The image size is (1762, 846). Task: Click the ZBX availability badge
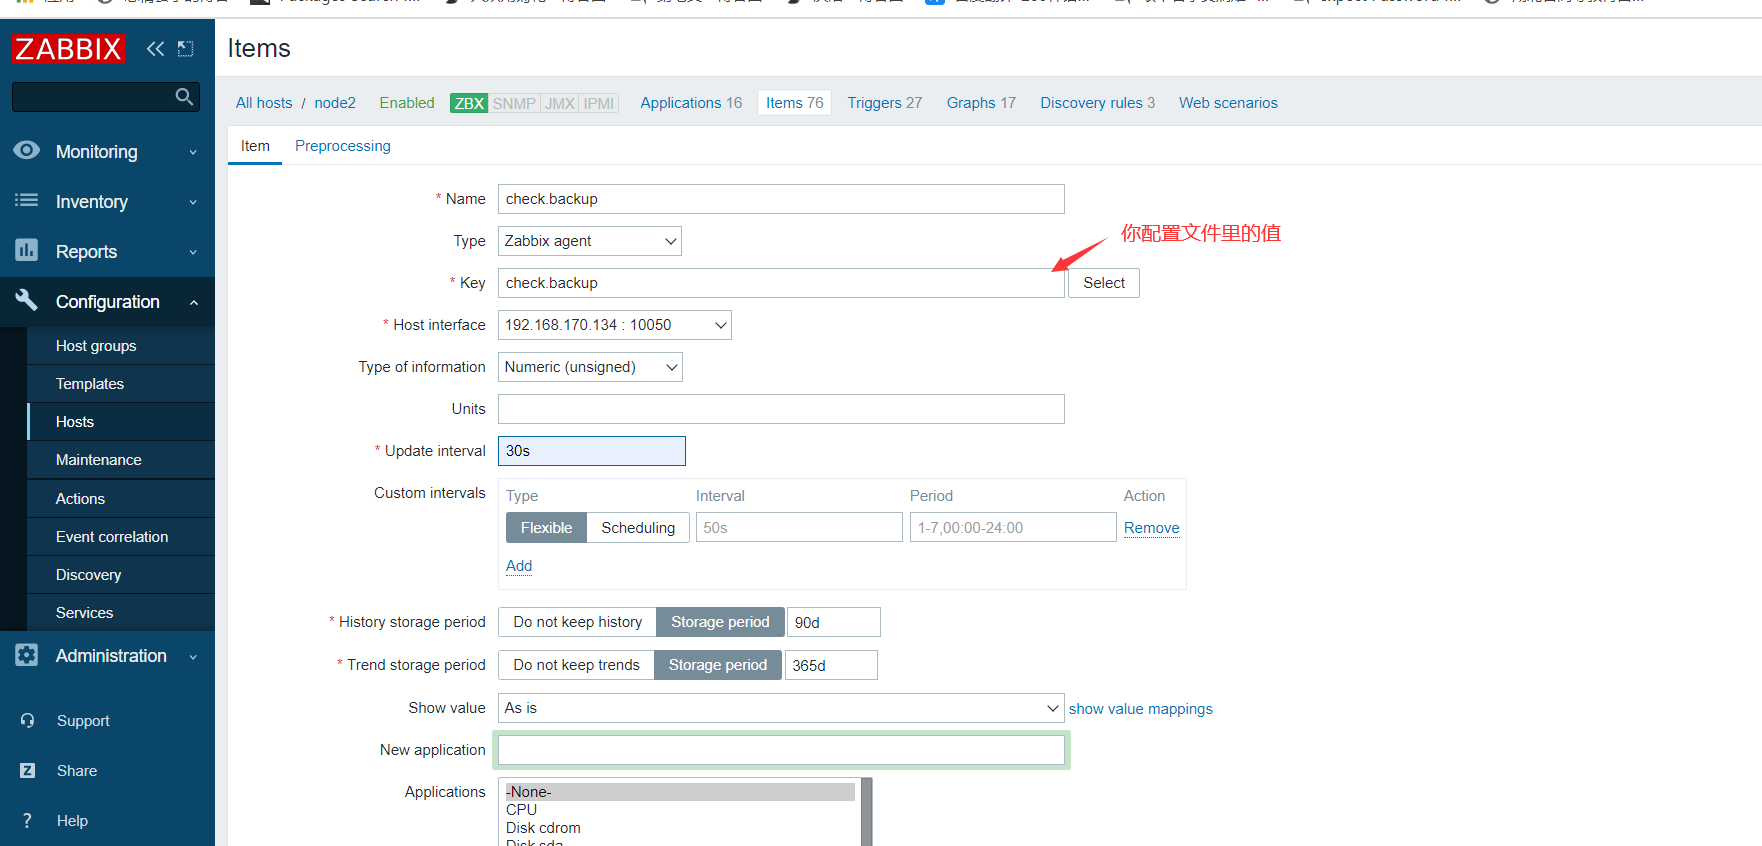(469, 103)
